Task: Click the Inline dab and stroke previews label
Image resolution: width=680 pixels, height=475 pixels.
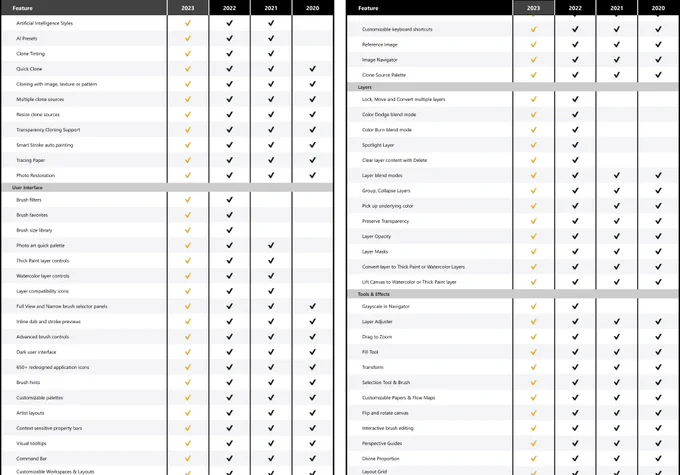Action: (x=49, y=321)
